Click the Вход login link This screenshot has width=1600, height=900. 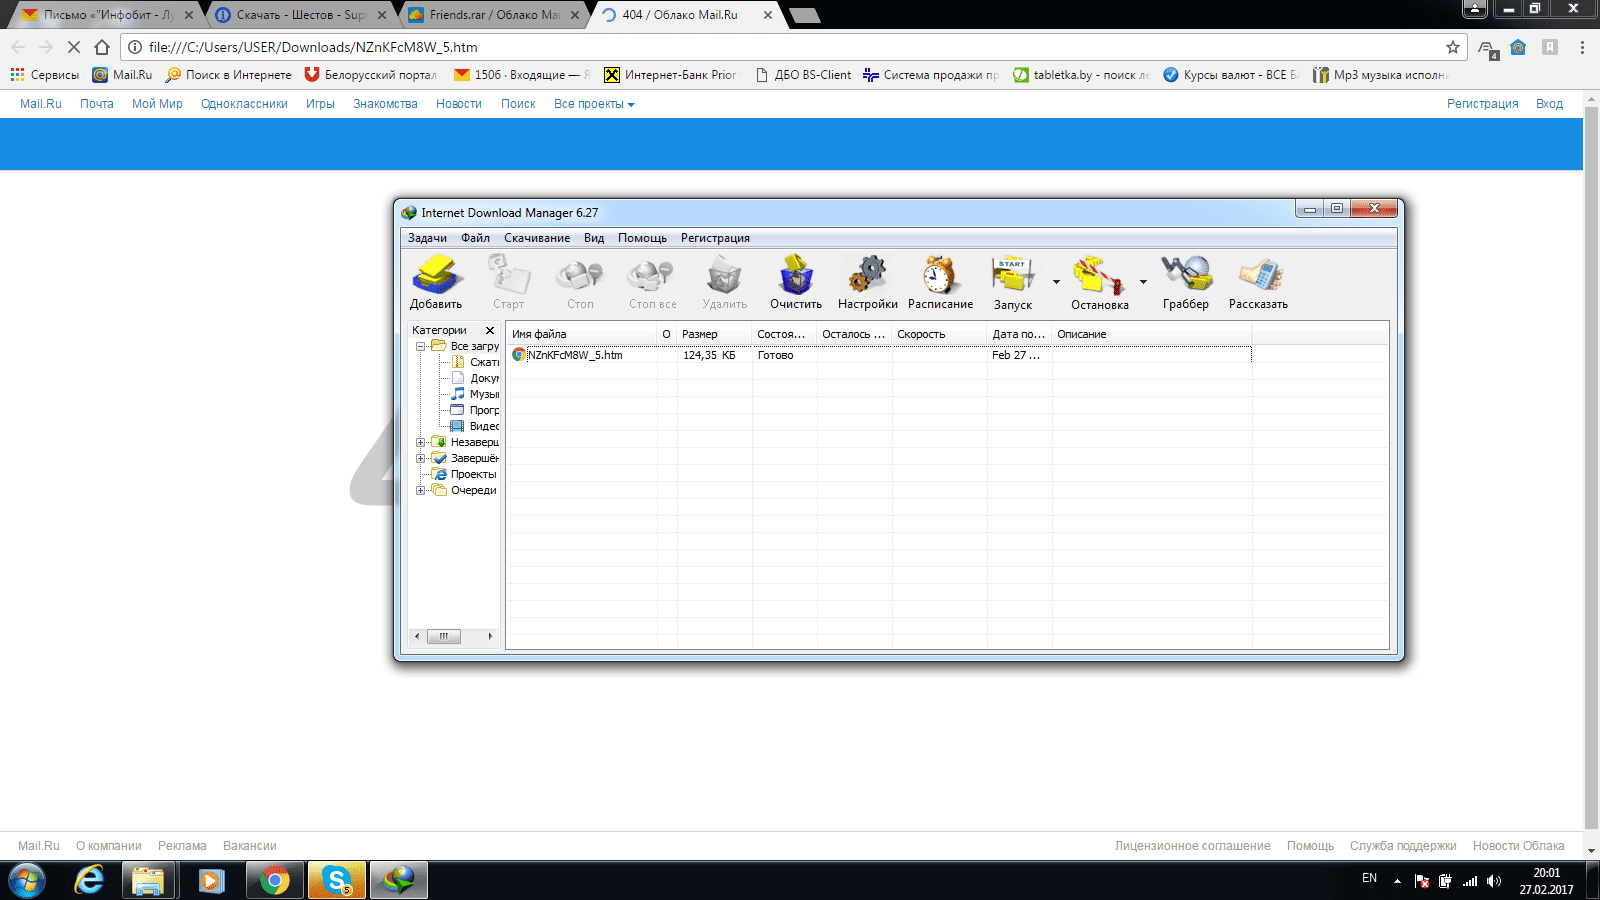(1549, 104)
